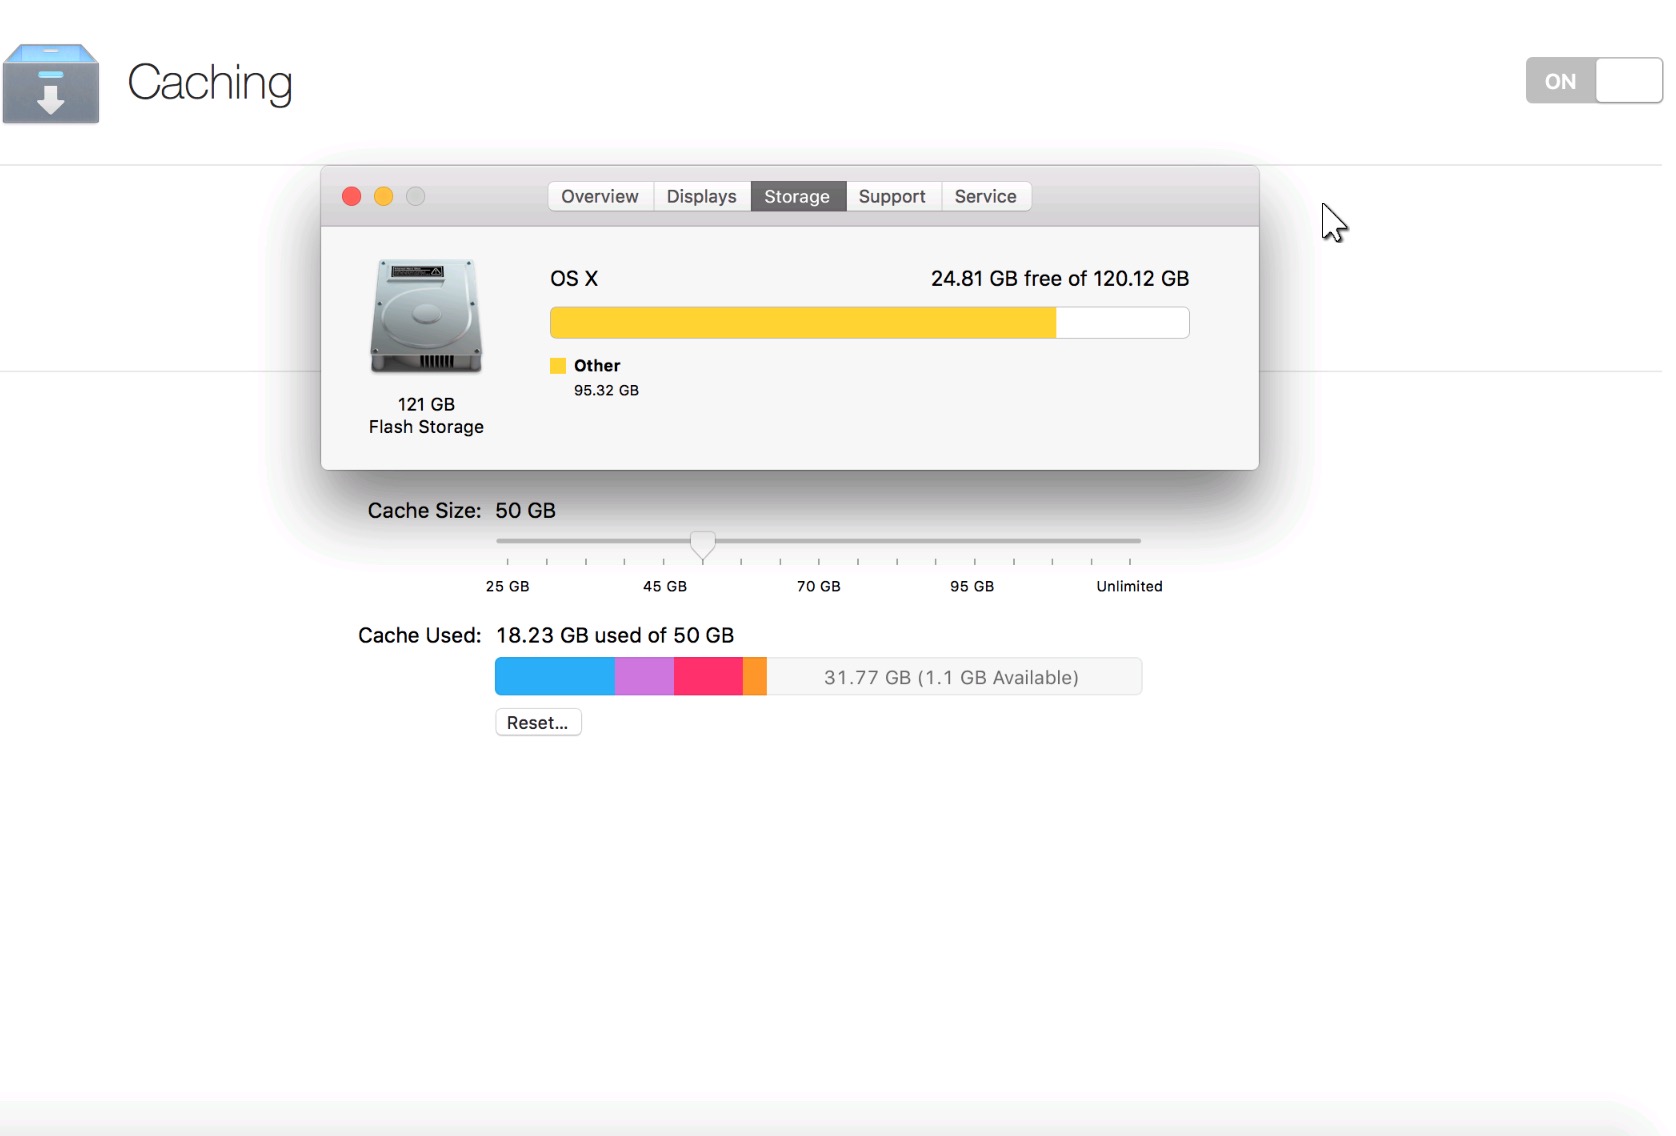The width and height of the screenshot is (1676, 1136).
Task: Click the 45 GB slider label
Action: click(x=665, y=586)
